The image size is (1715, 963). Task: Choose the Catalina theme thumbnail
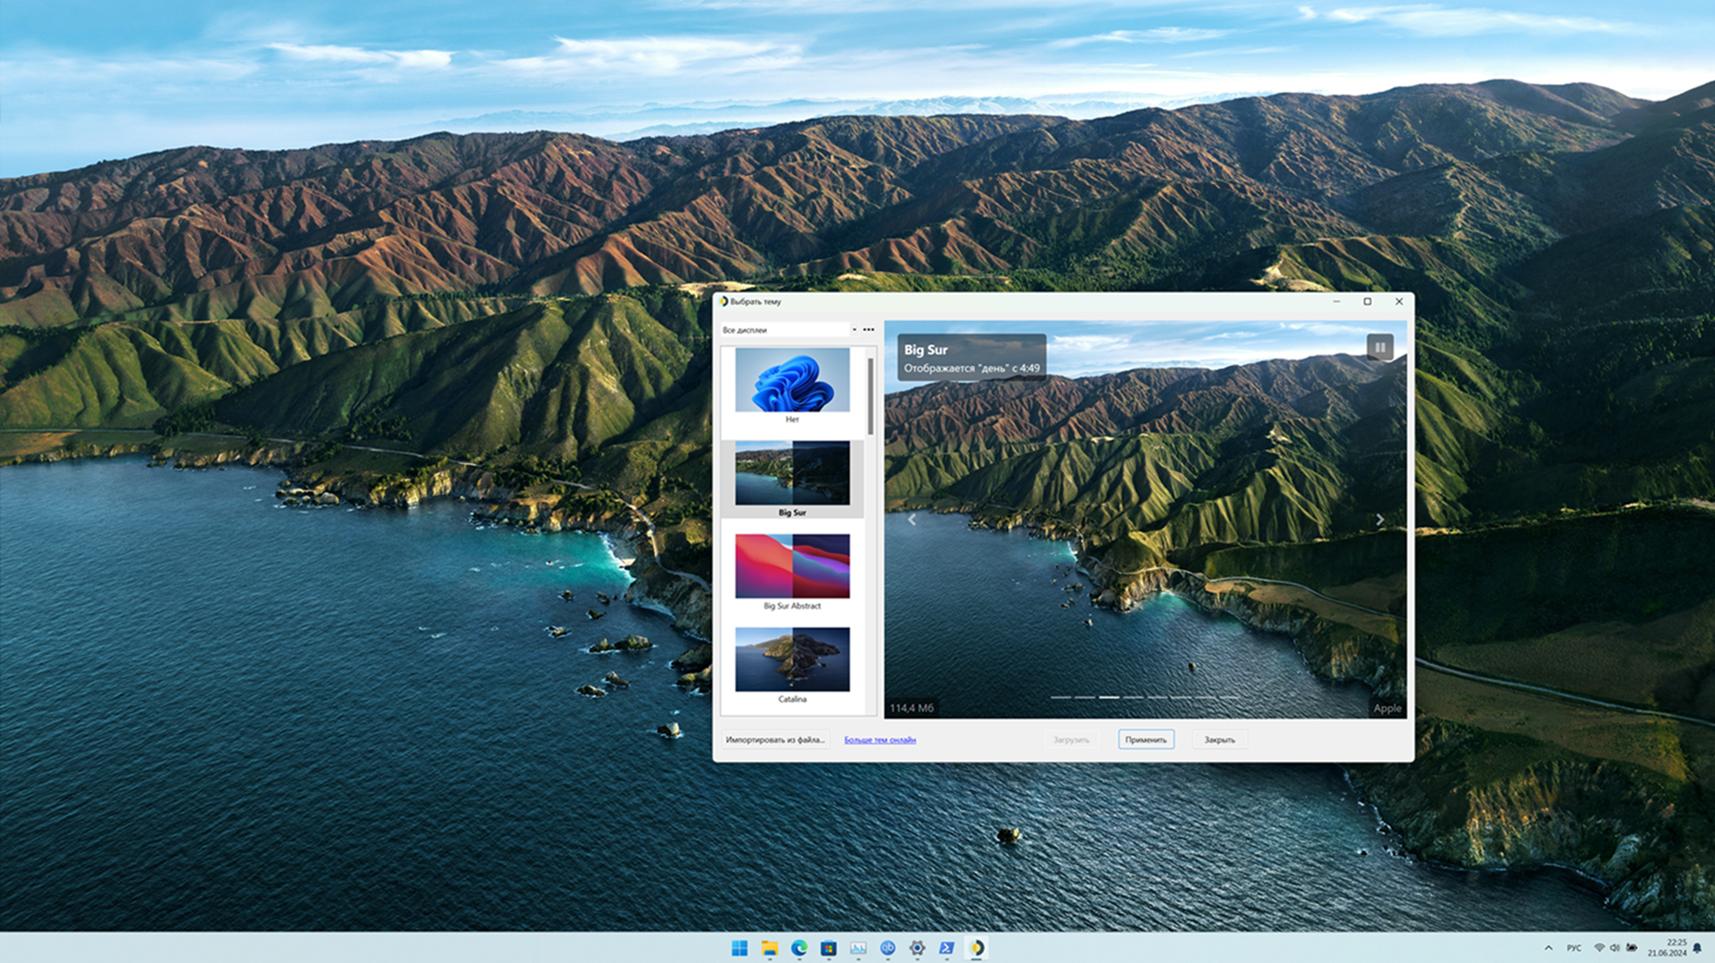pos(792,665)
